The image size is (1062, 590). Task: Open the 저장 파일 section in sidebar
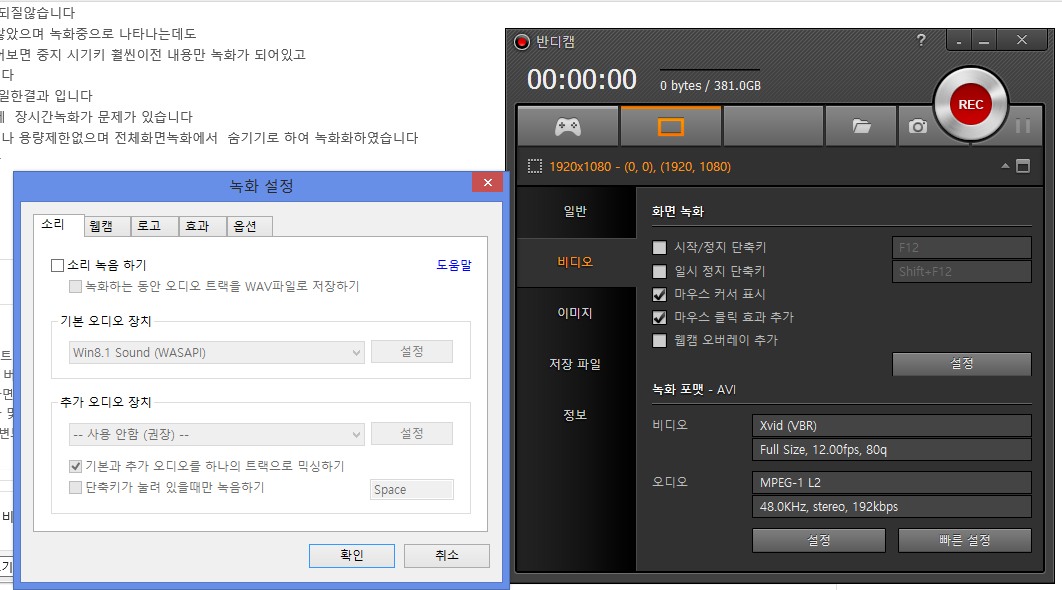coord(576,364)
